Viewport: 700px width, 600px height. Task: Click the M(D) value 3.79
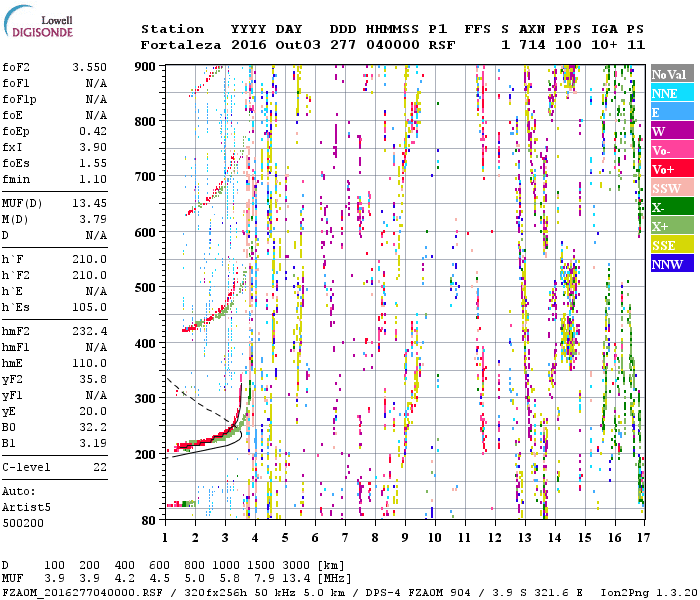click(93, 220)
